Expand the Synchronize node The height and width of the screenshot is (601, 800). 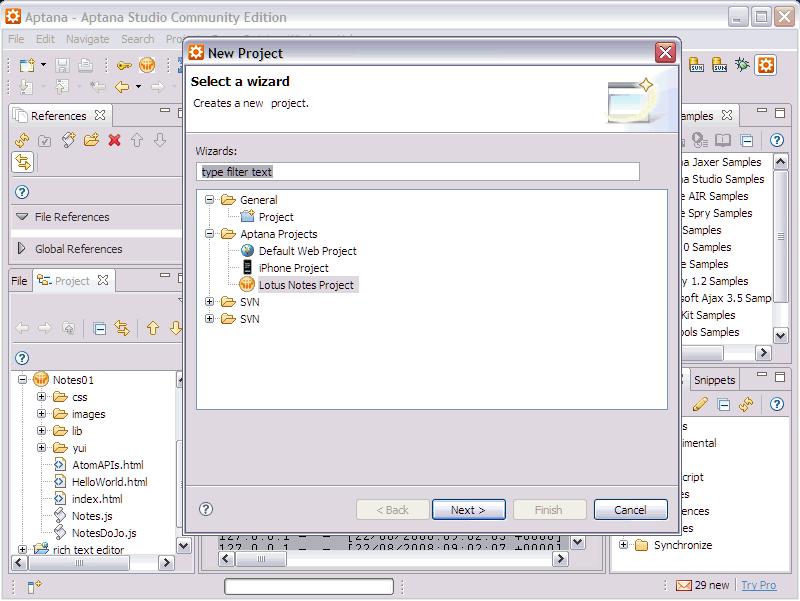[623, 544]
